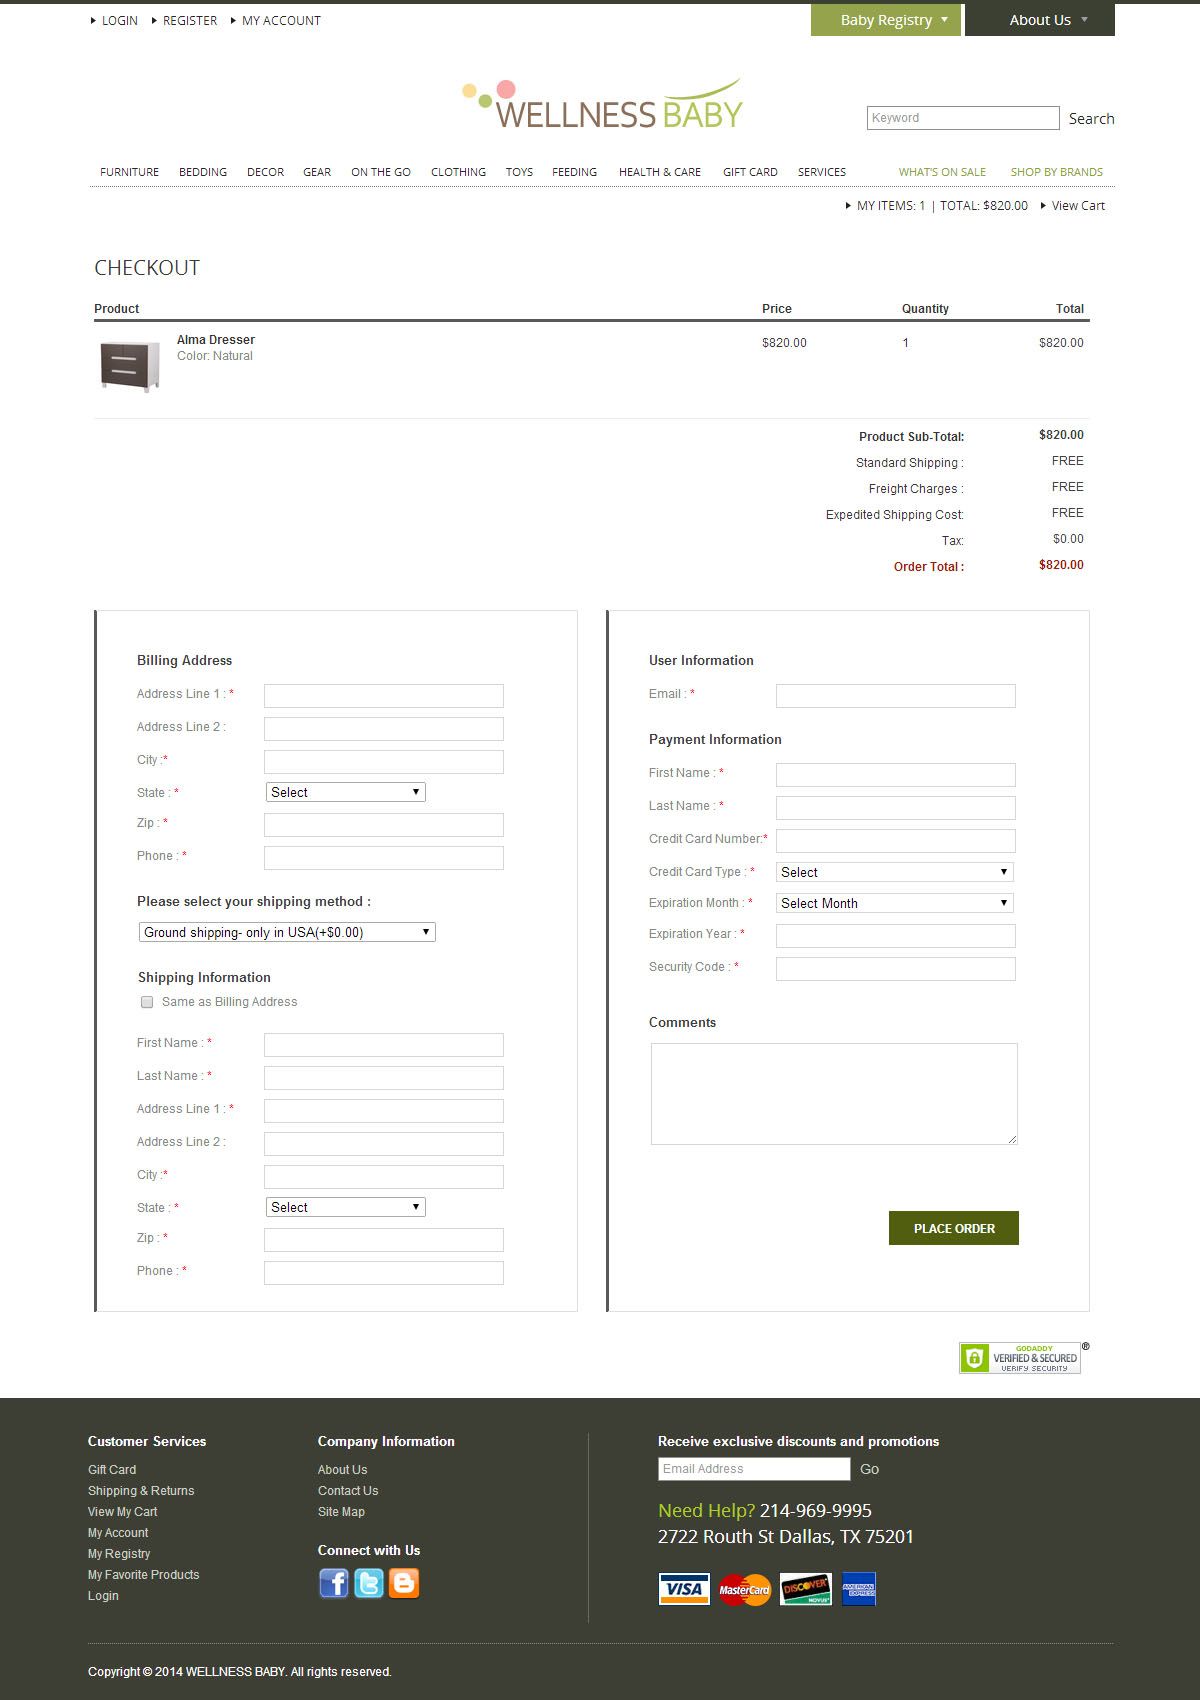Click Shipping & Returns footer link

point(141,1491)
